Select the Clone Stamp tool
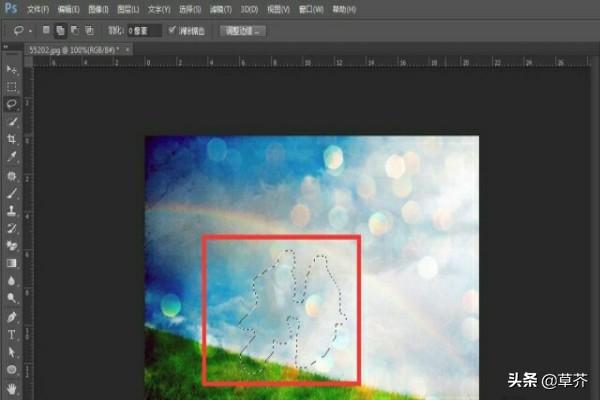Screen dimensions: 600x400 [12, 211]
